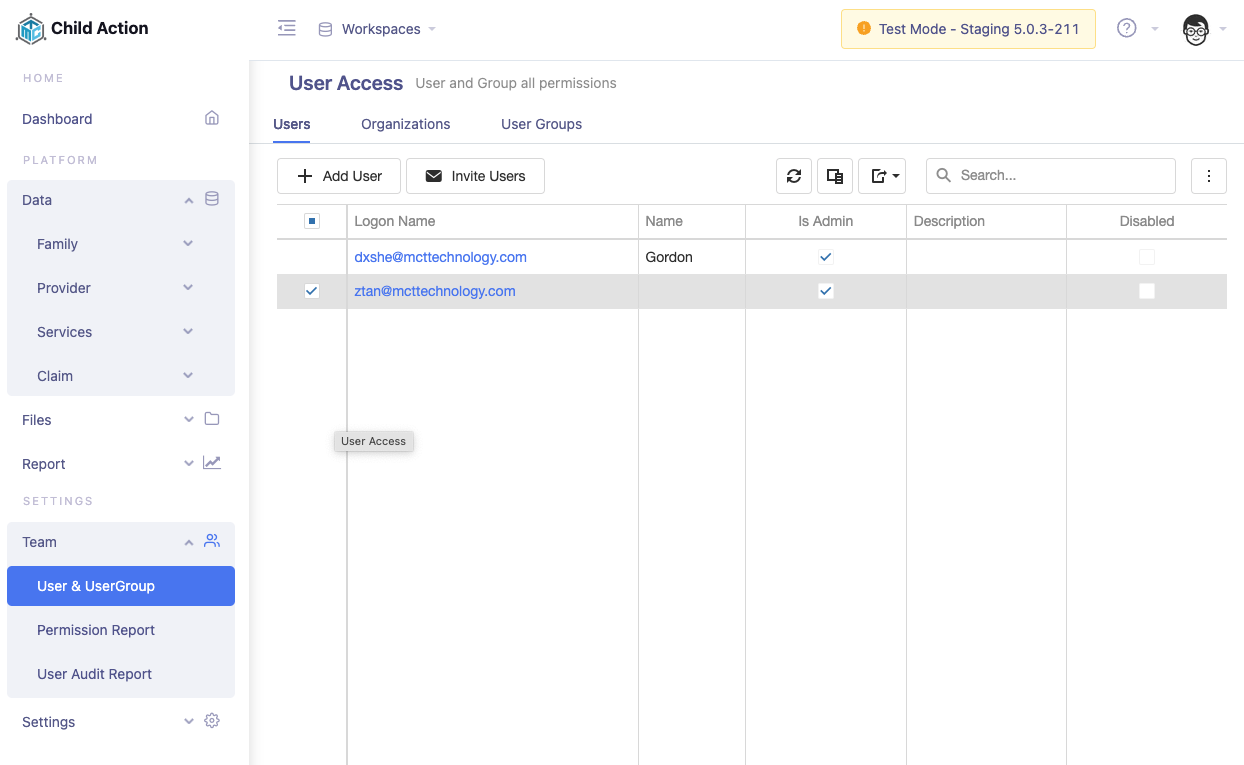Open the Workspaces dropdown
This screenshot has height=765, width=1244.
(378, 29)
